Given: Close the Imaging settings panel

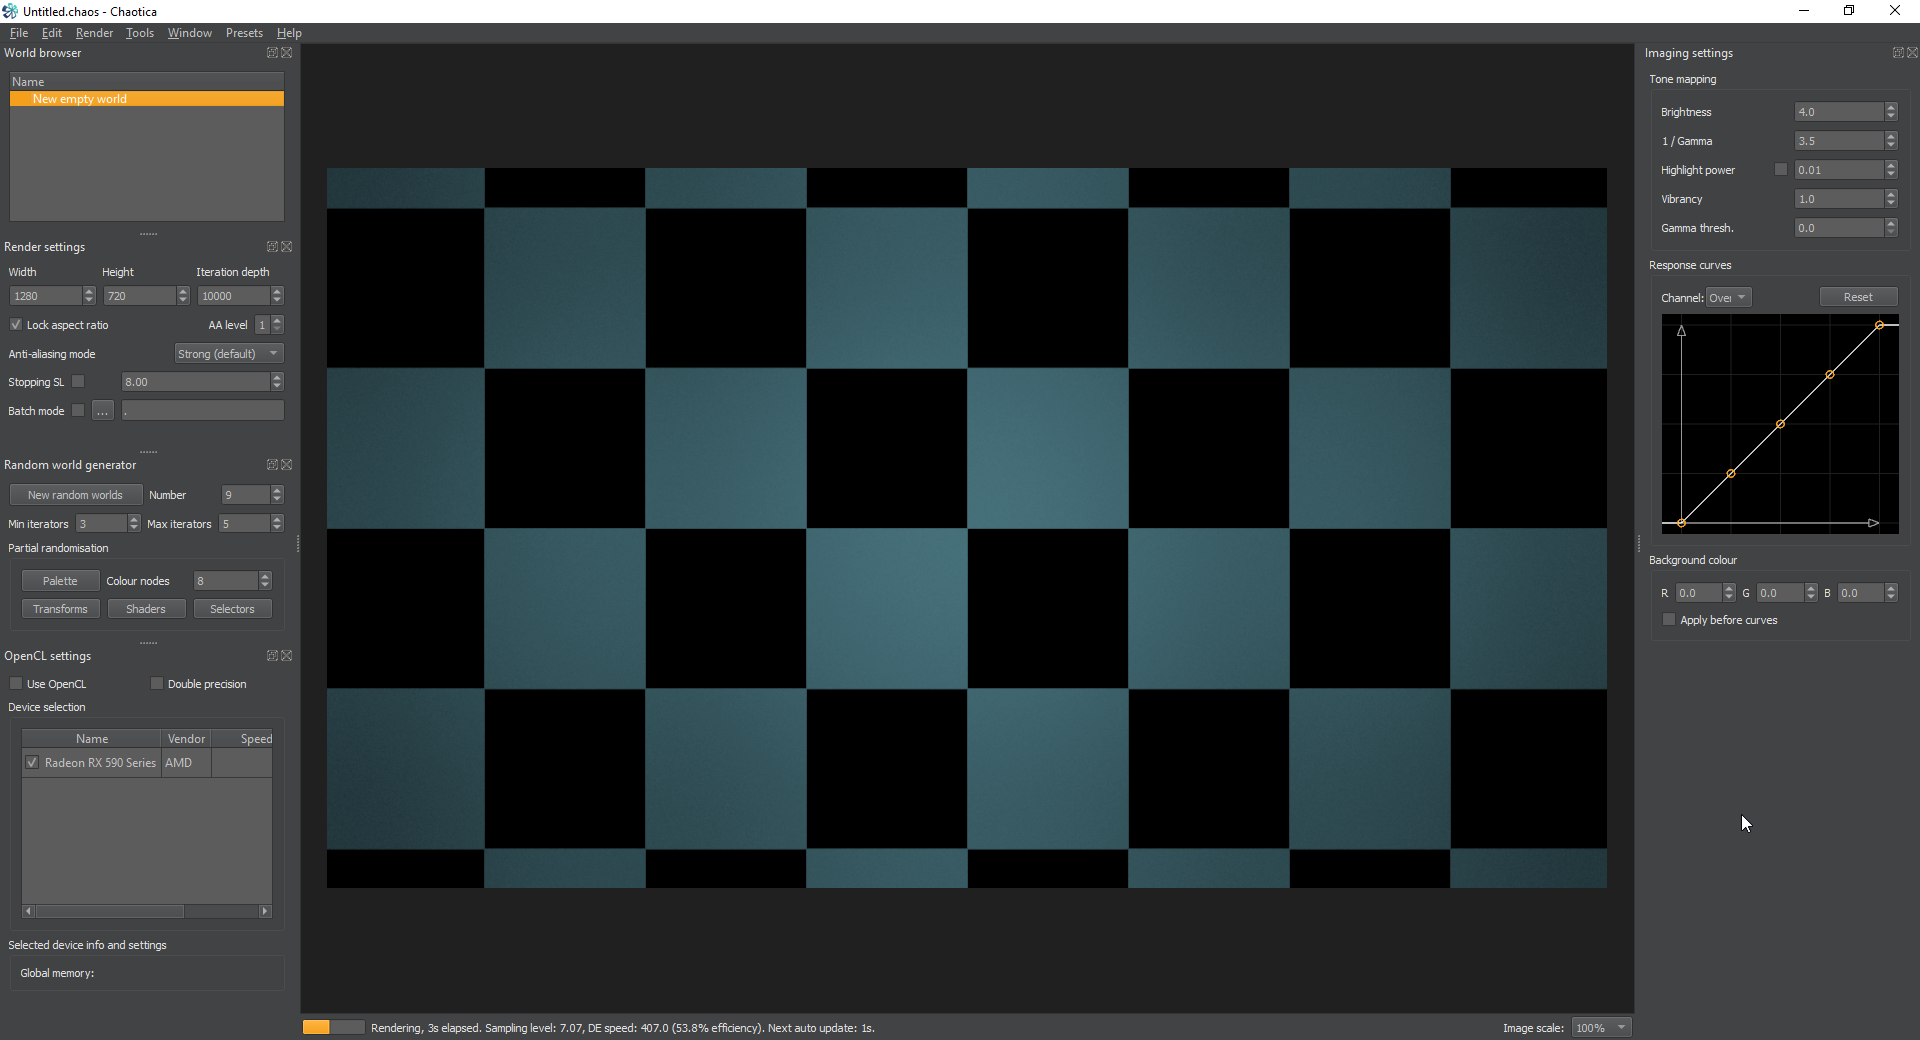Looking at the screenshot, I should 1913,53.
